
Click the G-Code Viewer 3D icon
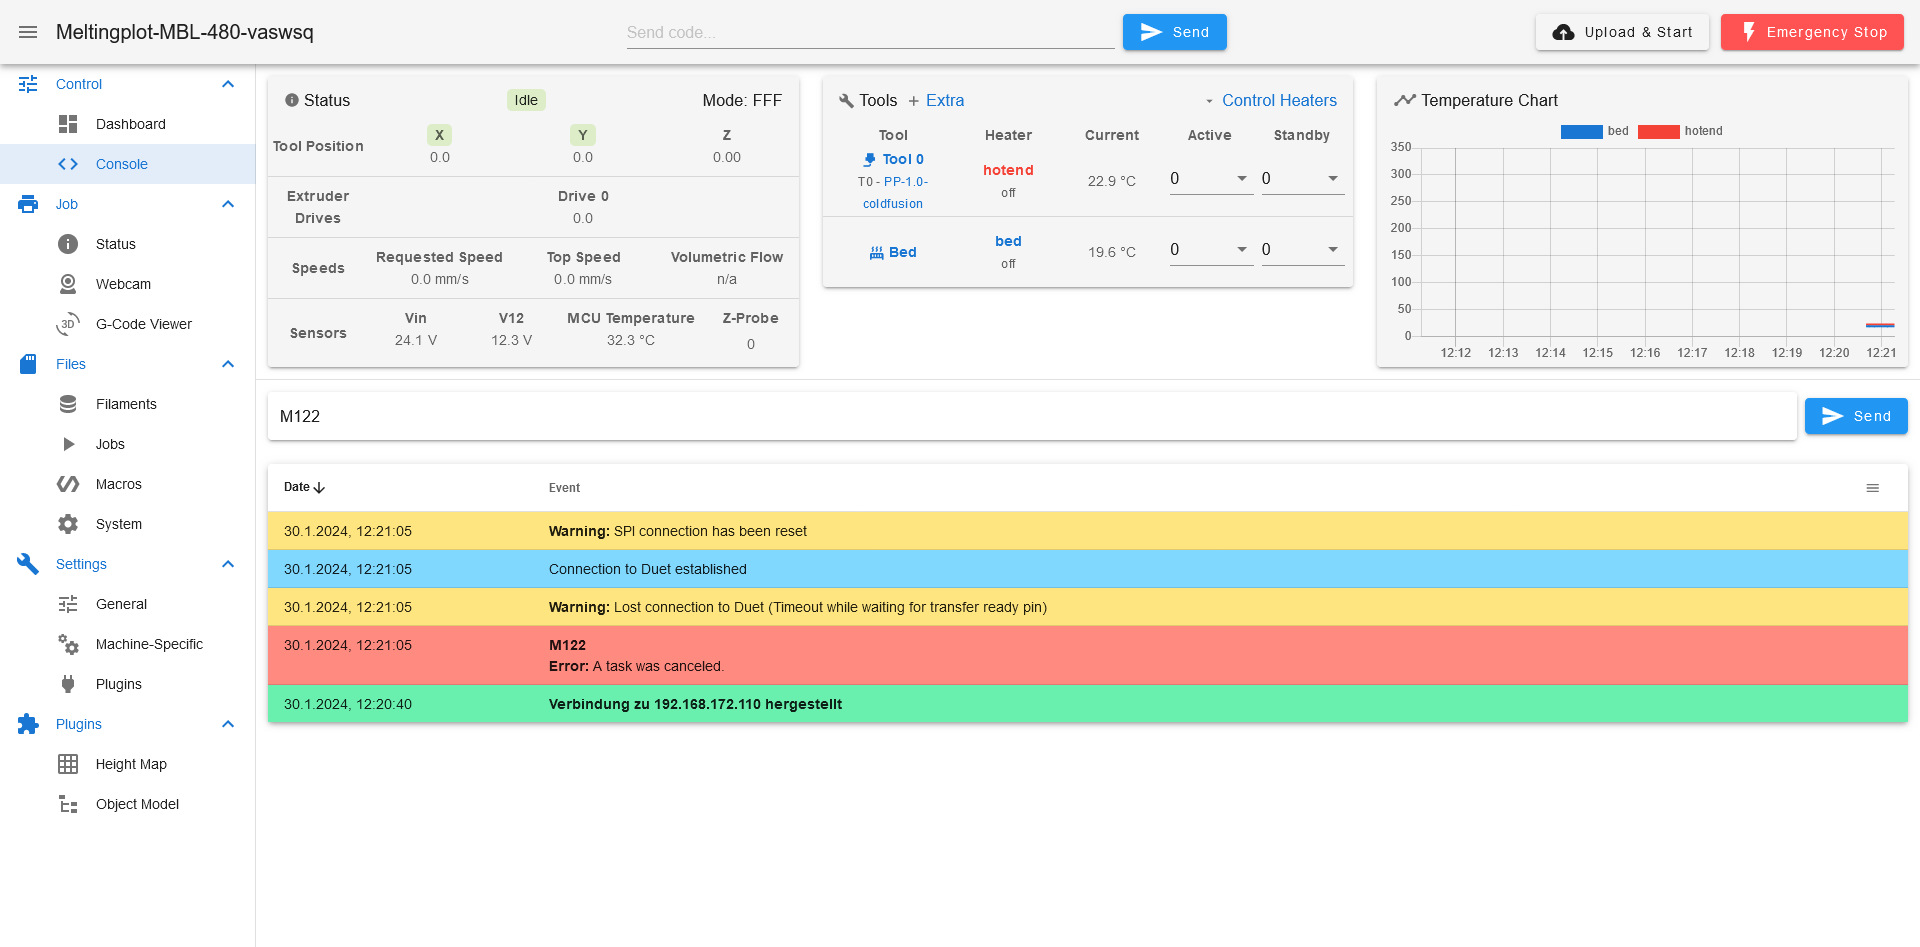point(68,324)
